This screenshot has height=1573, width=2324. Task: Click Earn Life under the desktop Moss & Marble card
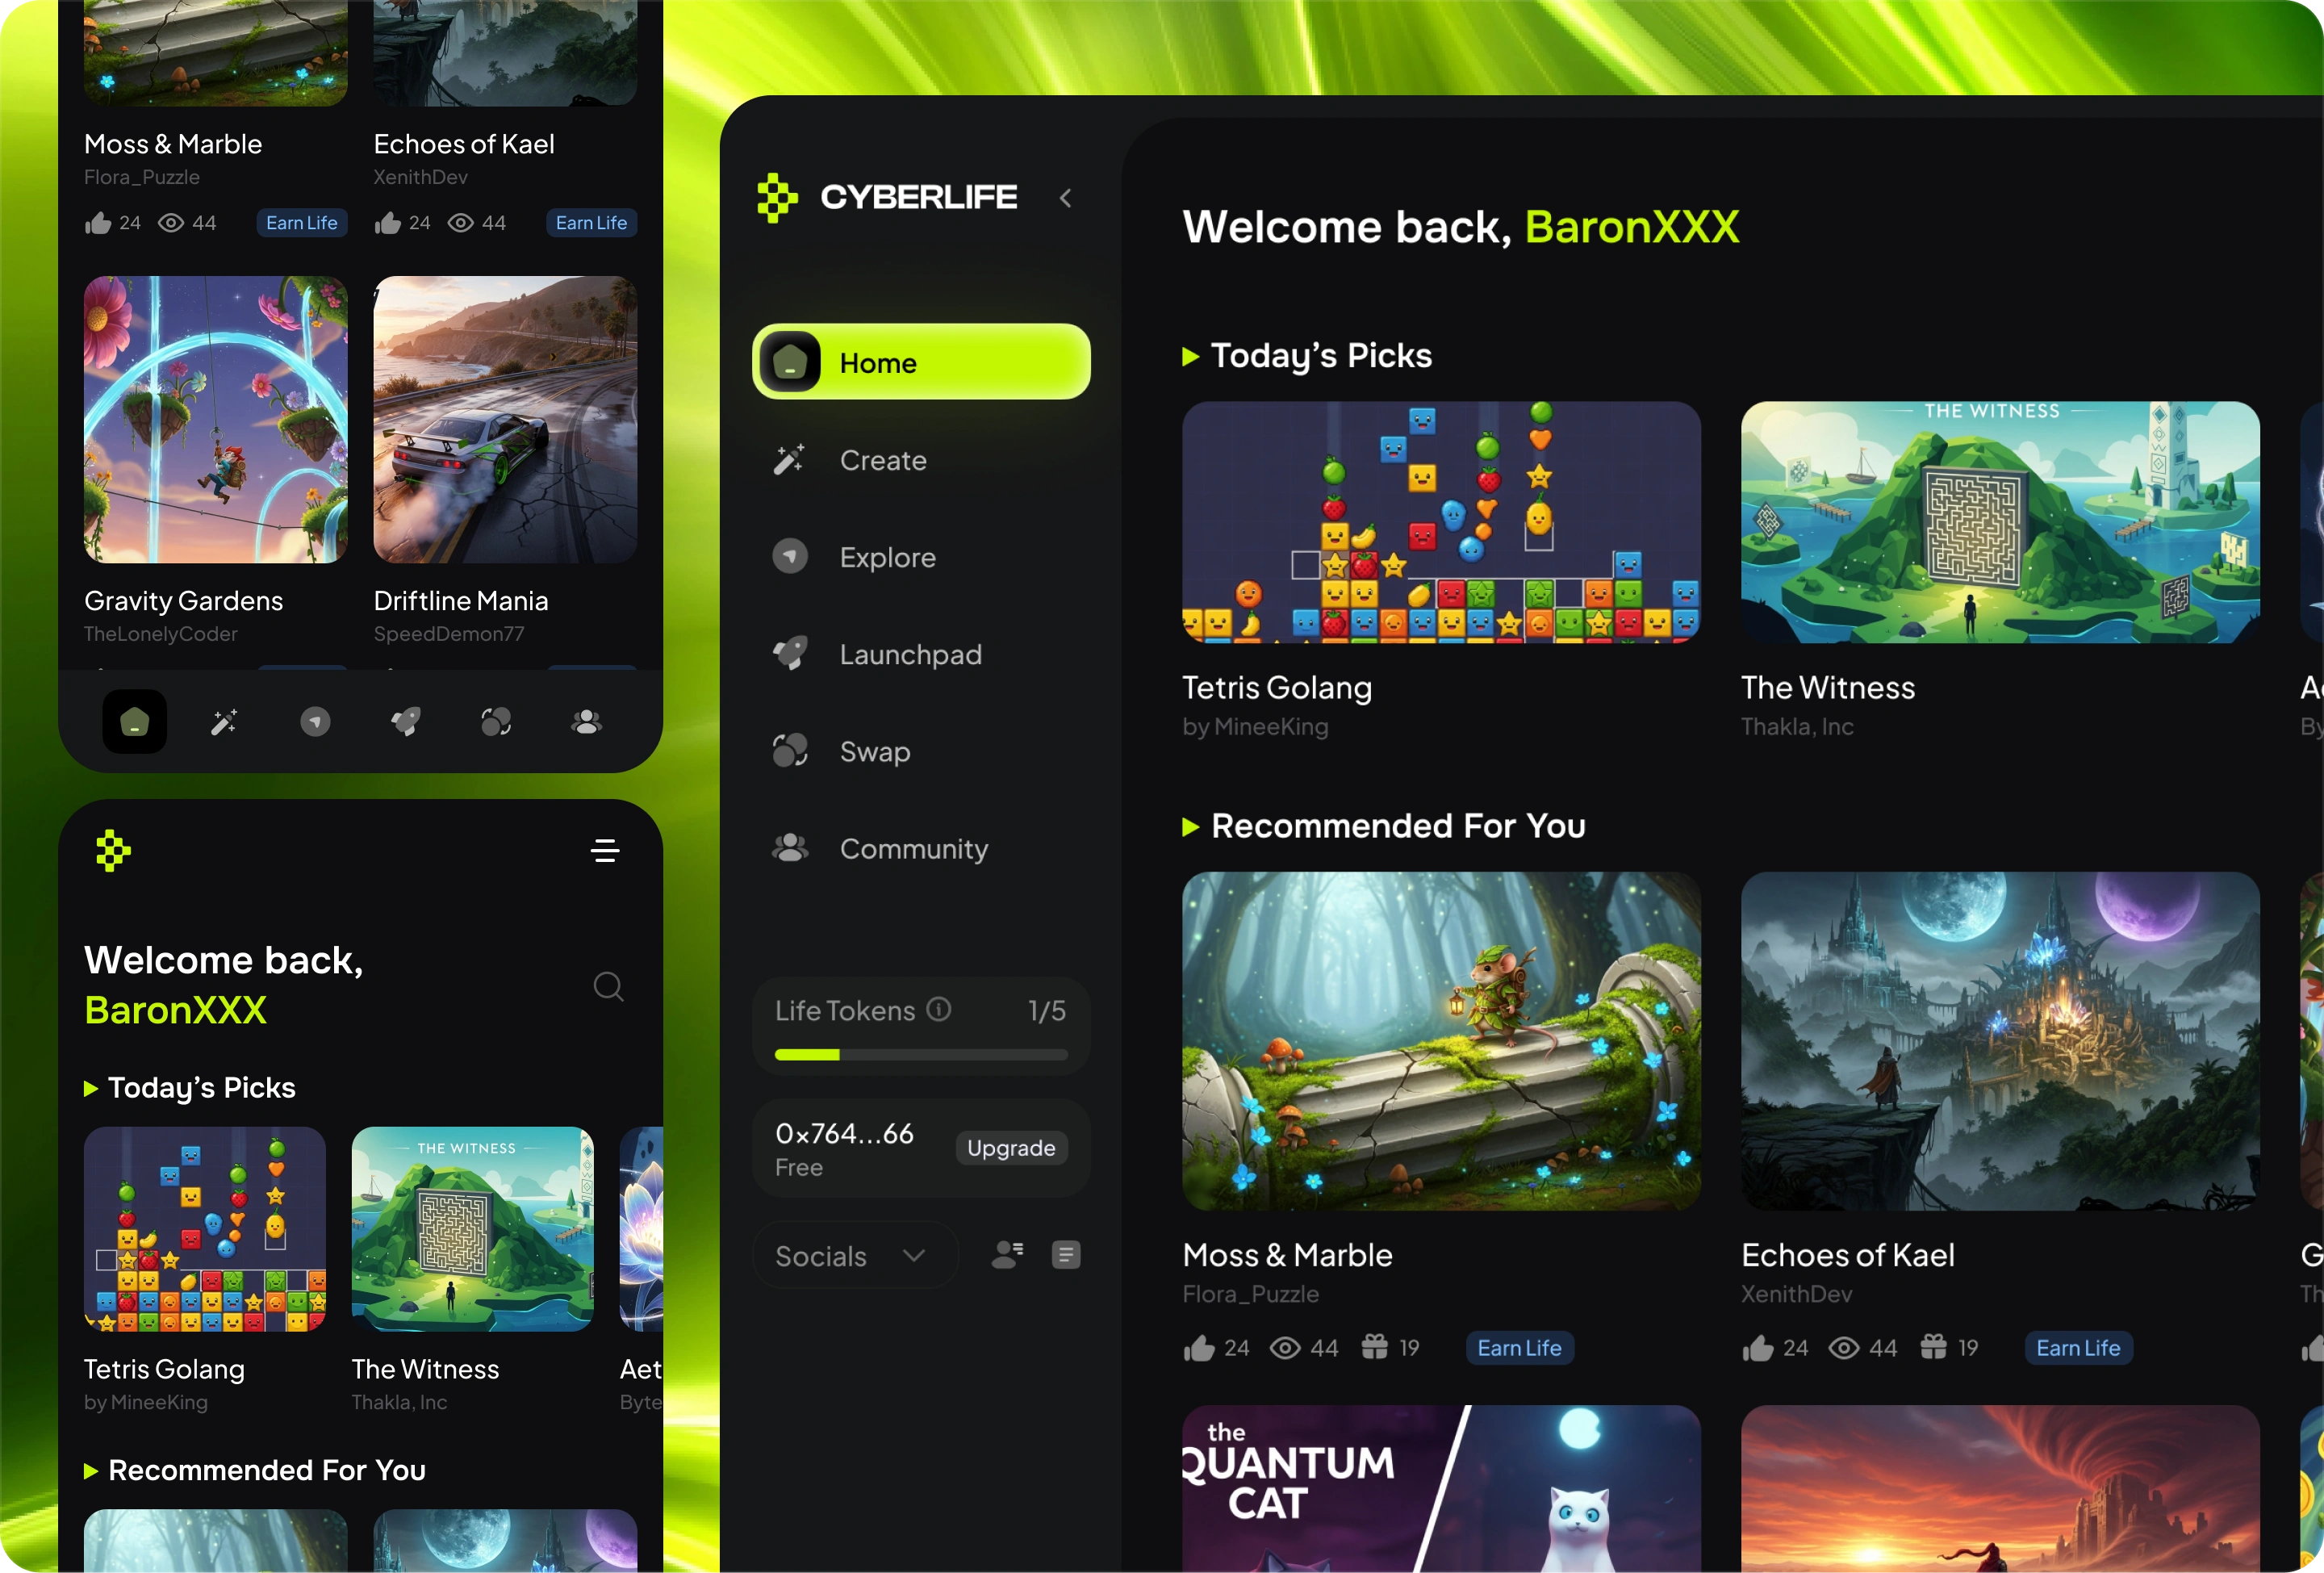pos(1519,1348)
